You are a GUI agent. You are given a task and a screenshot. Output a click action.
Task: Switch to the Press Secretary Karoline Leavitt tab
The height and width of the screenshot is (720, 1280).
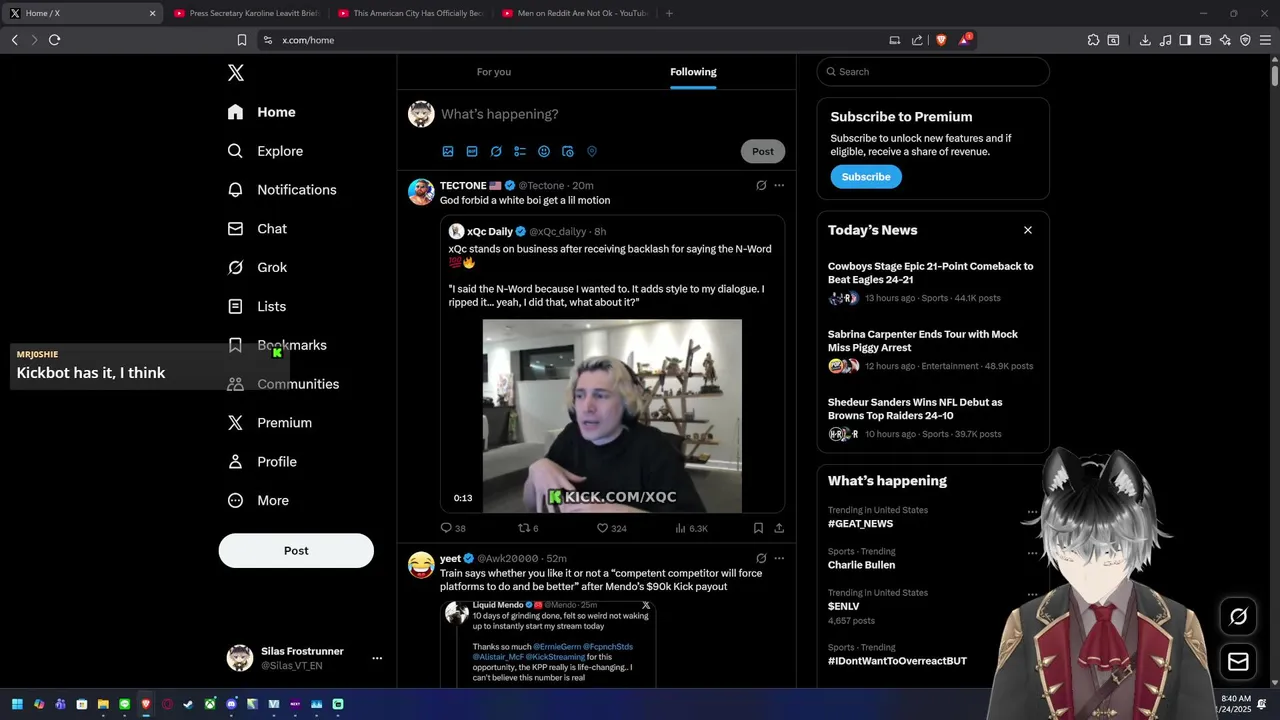(x=245, y=13)
